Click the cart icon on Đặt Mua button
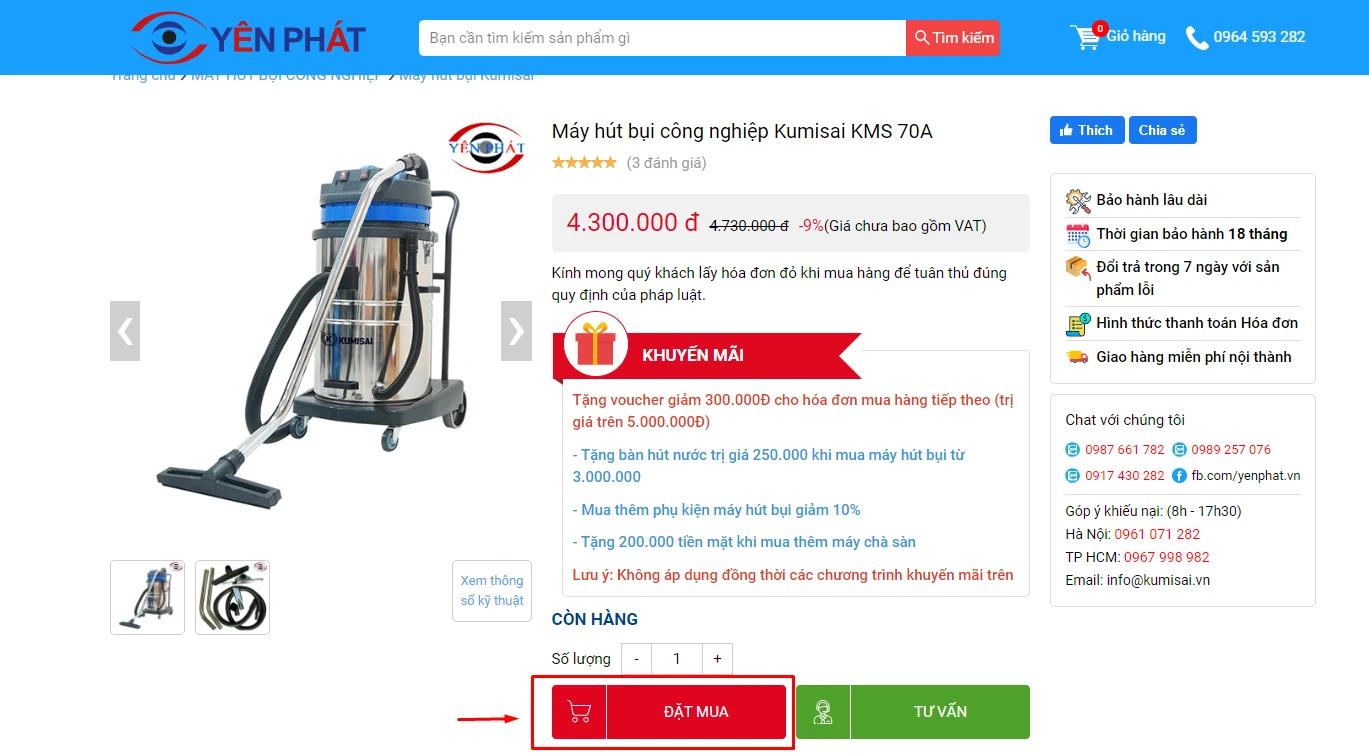The width and height of the screenshot is (1369, 754). 579,712
